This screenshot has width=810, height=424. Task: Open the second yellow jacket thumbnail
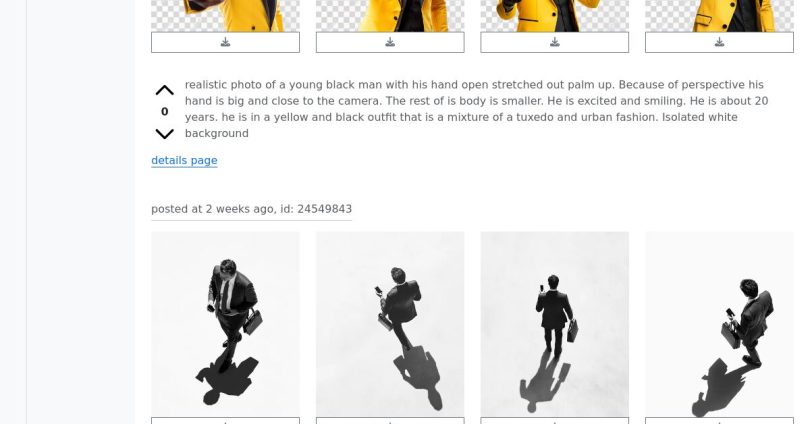point(390,15)
